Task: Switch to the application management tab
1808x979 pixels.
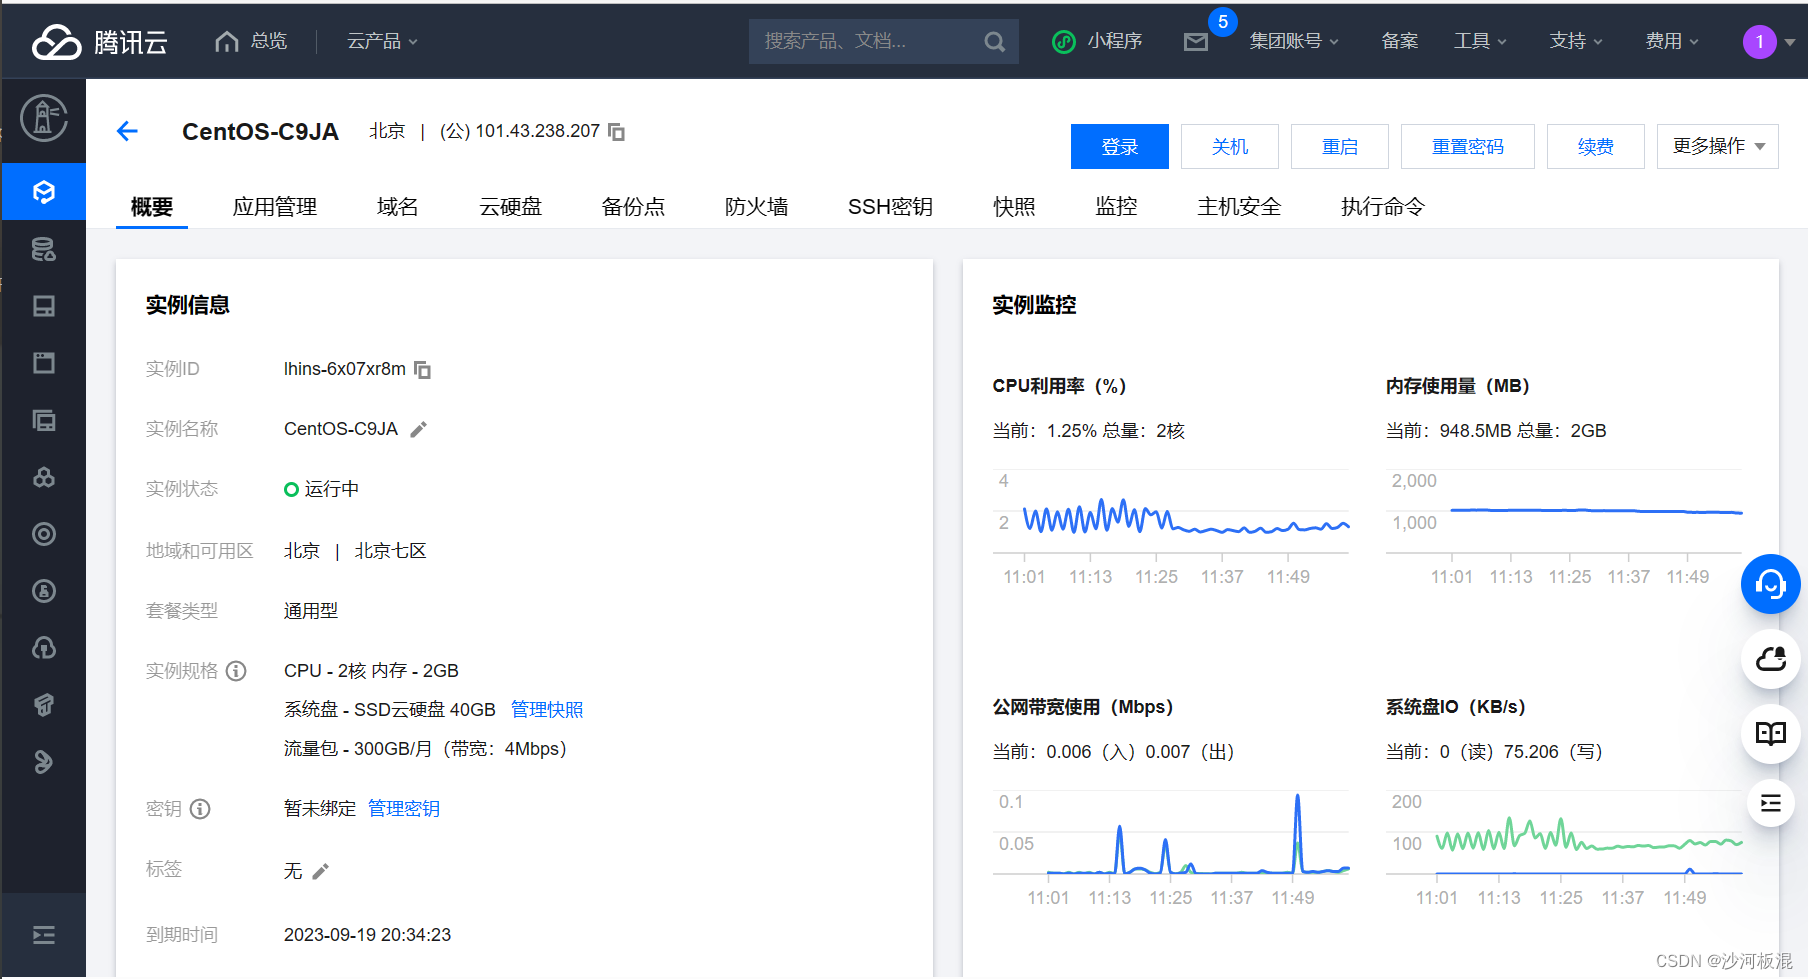Action: pos(275,207)
